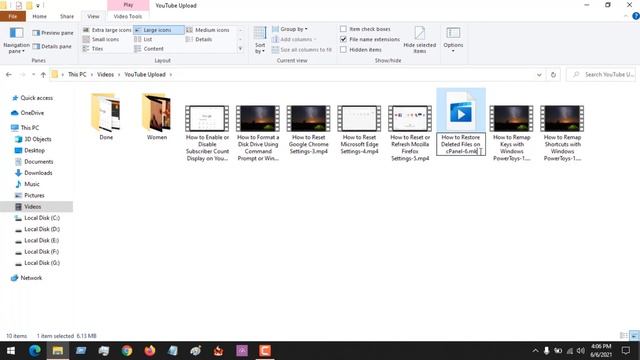Open Quick access in the sidebar
This screenshot has width=640, height=360.
[x=33, y=98]
